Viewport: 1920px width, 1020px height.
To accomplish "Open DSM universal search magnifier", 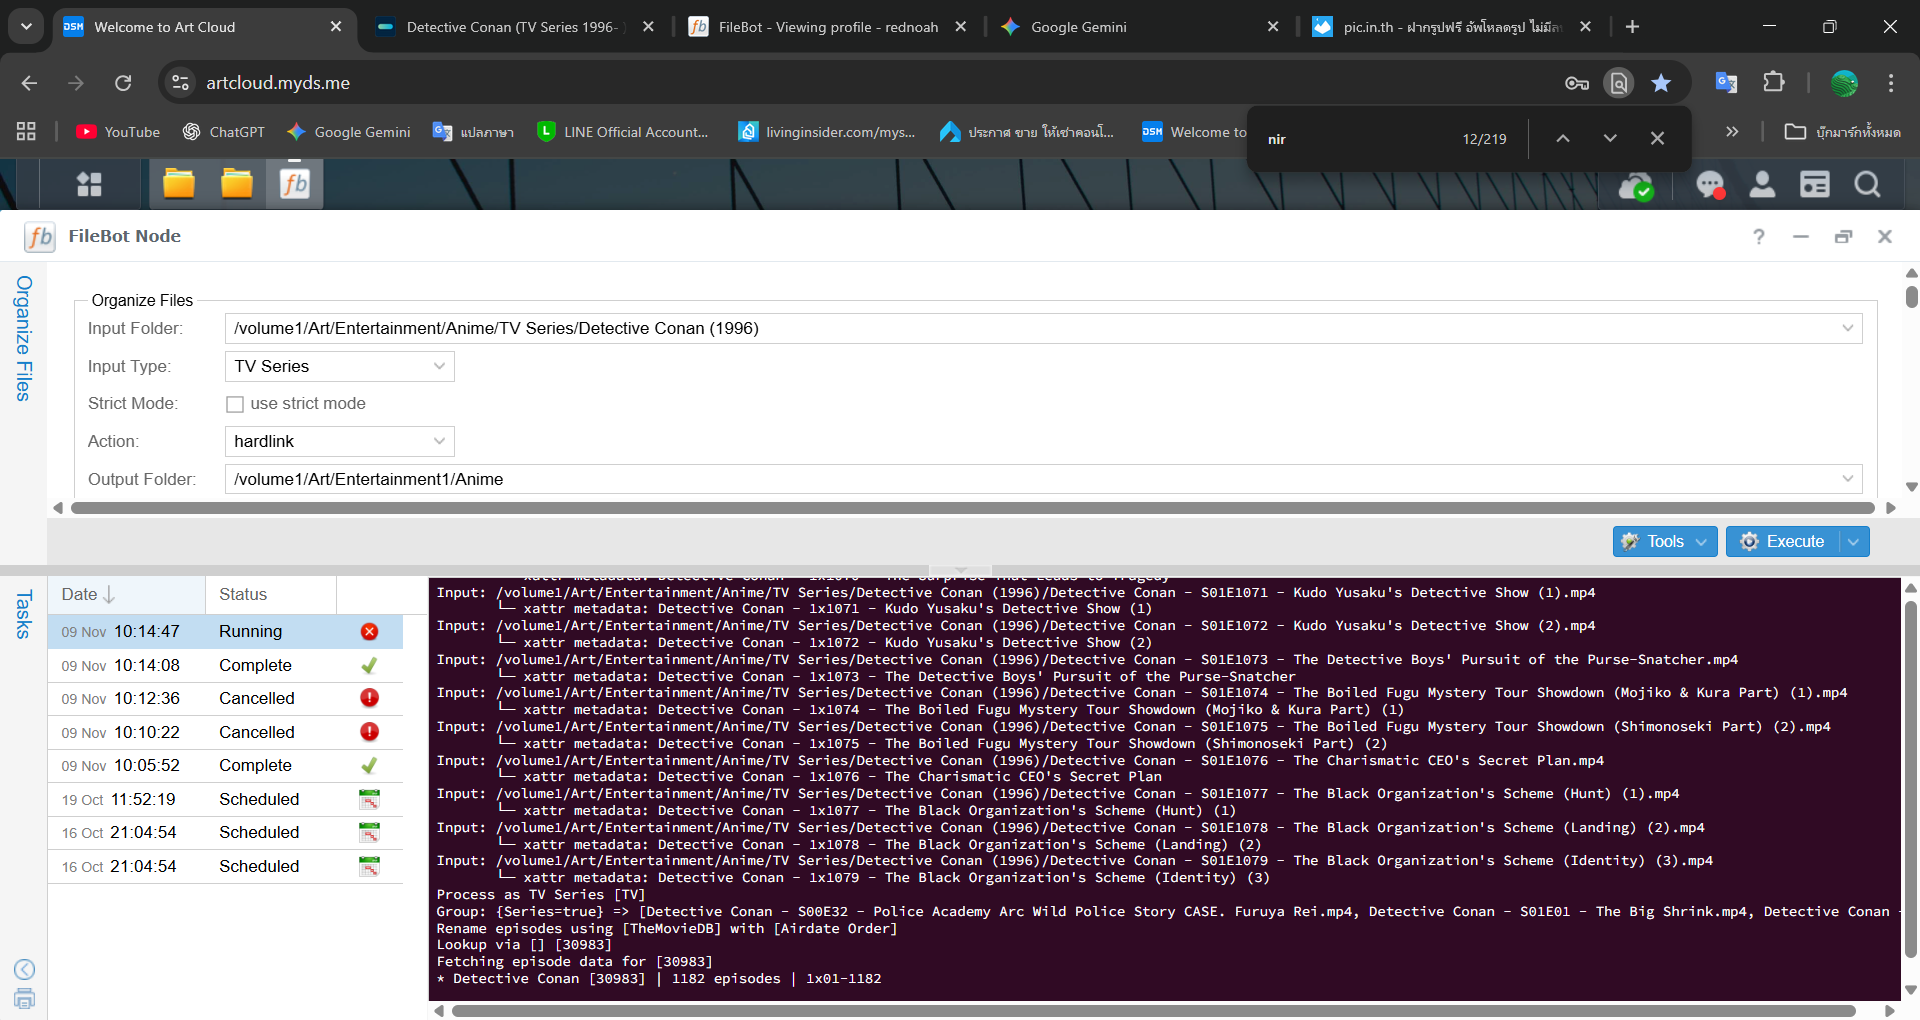I will click(1867, 184).
